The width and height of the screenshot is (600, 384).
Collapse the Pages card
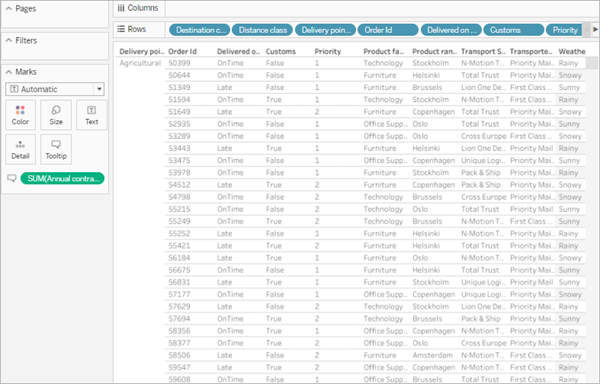(x=9, y=8)
